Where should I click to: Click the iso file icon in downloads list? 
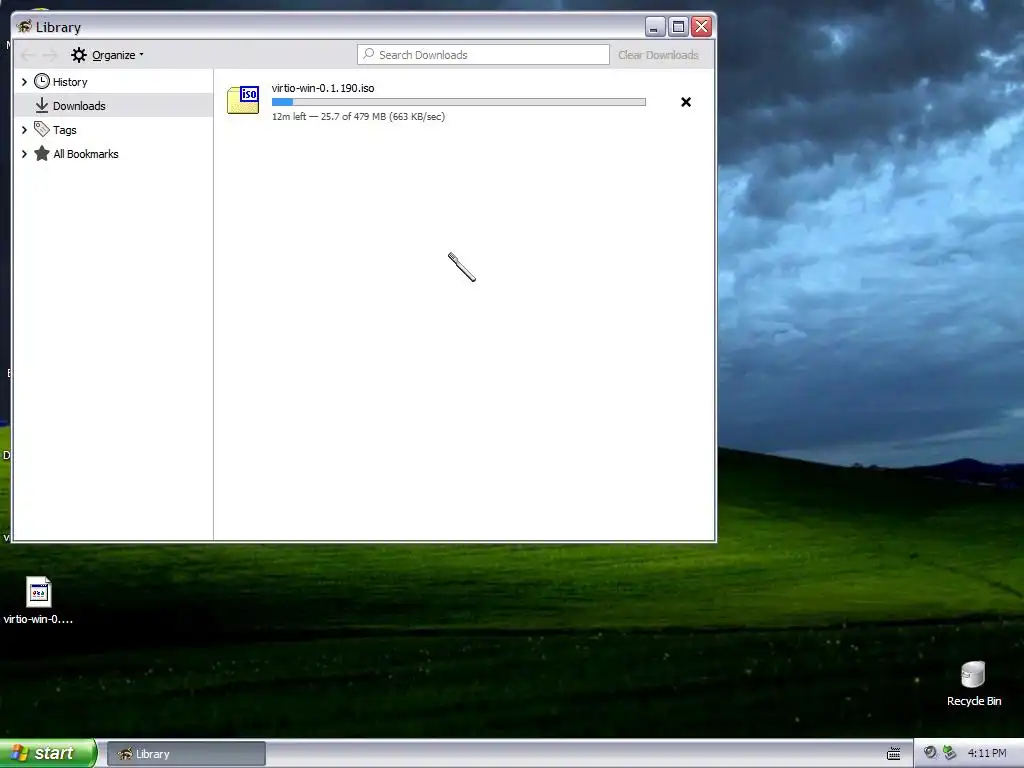pyautogui.click(x=243, y=99)
